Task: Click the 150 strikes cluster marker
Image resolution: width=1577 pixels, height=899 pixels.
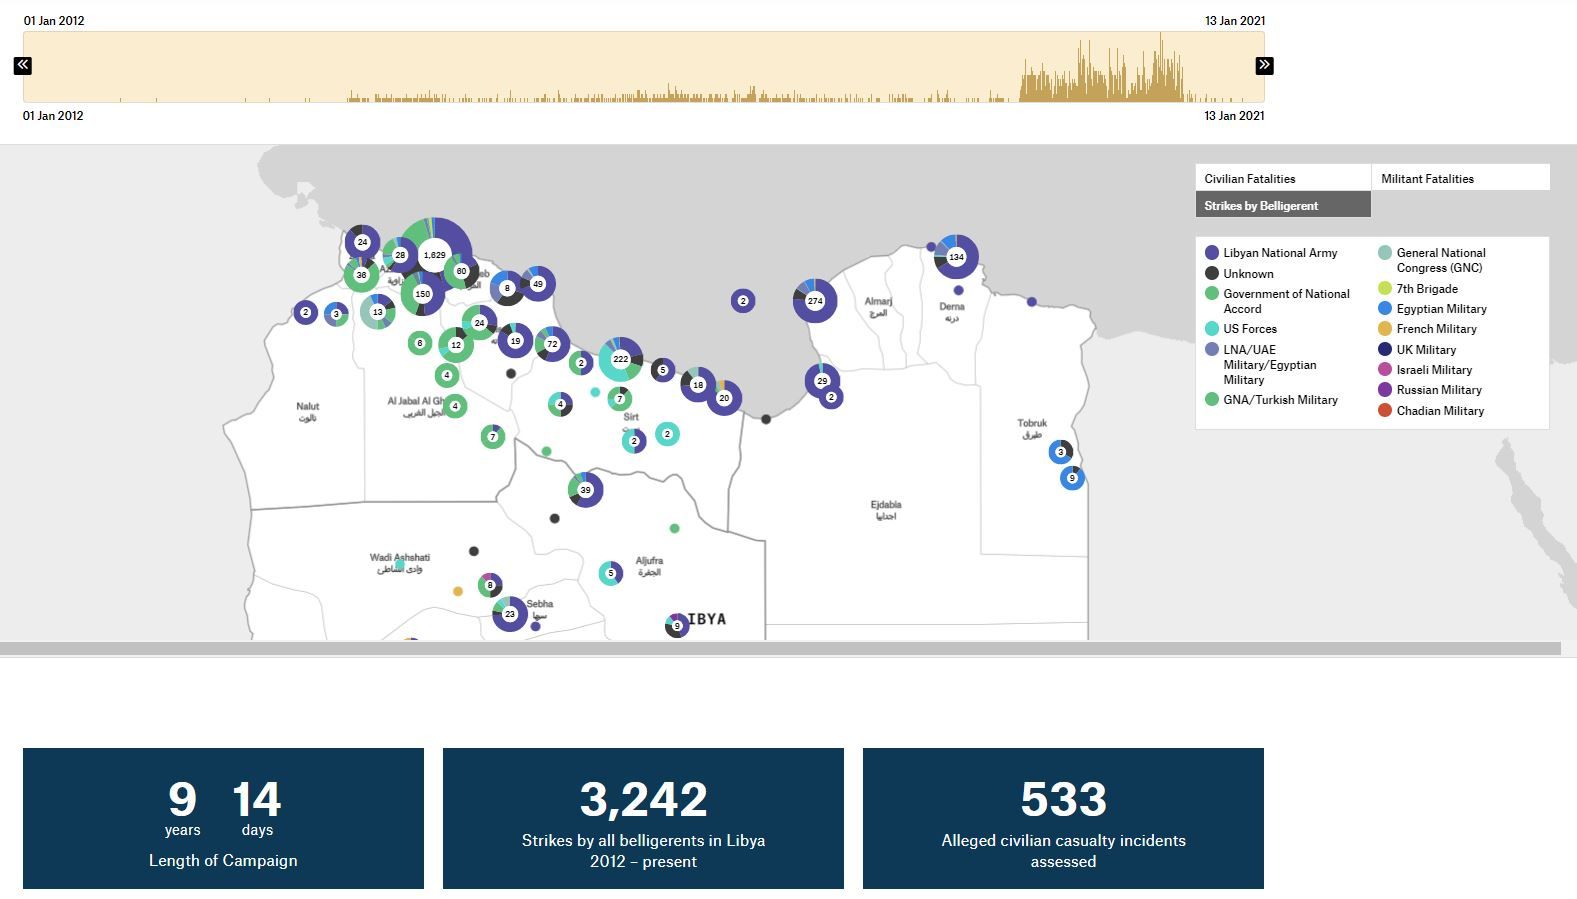Action: pos(422,294)
